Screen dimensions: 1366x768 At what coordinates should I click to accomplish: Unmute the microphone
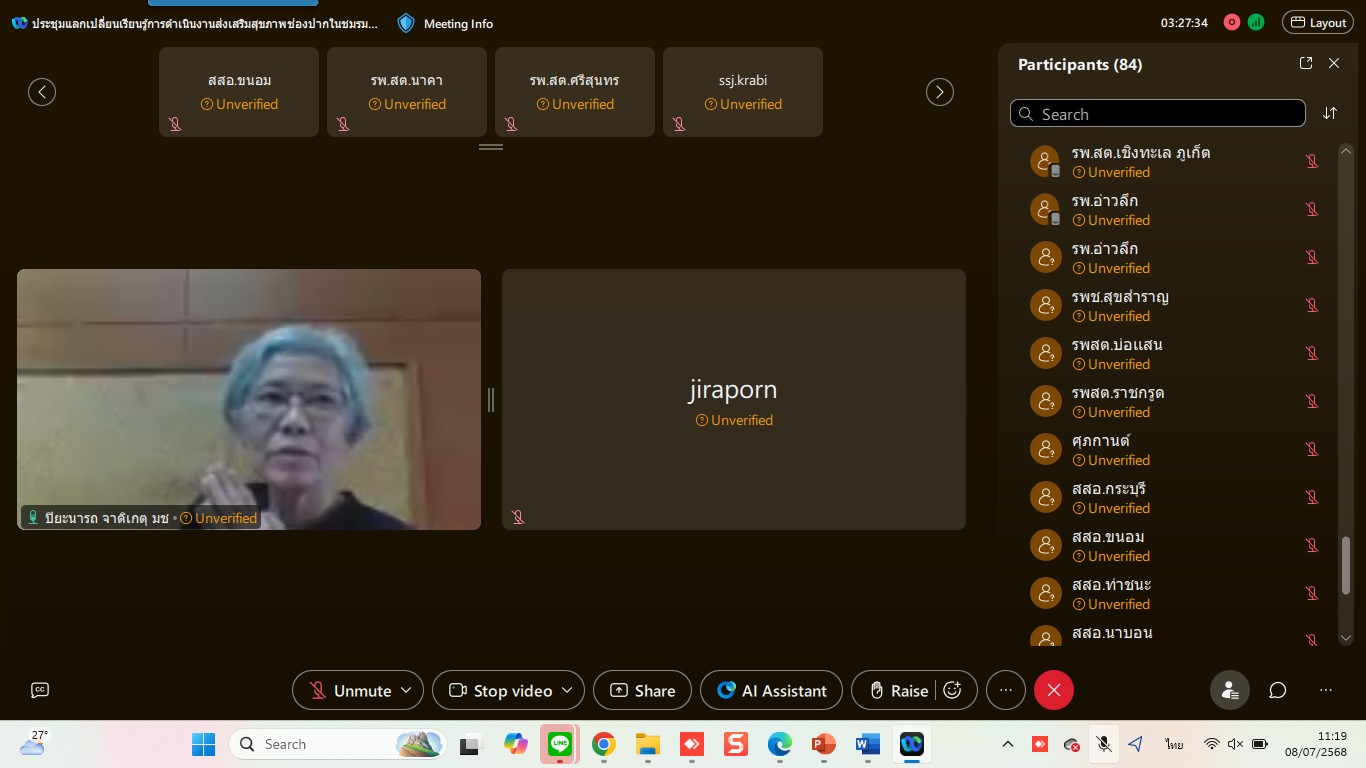tap(350, 690)
